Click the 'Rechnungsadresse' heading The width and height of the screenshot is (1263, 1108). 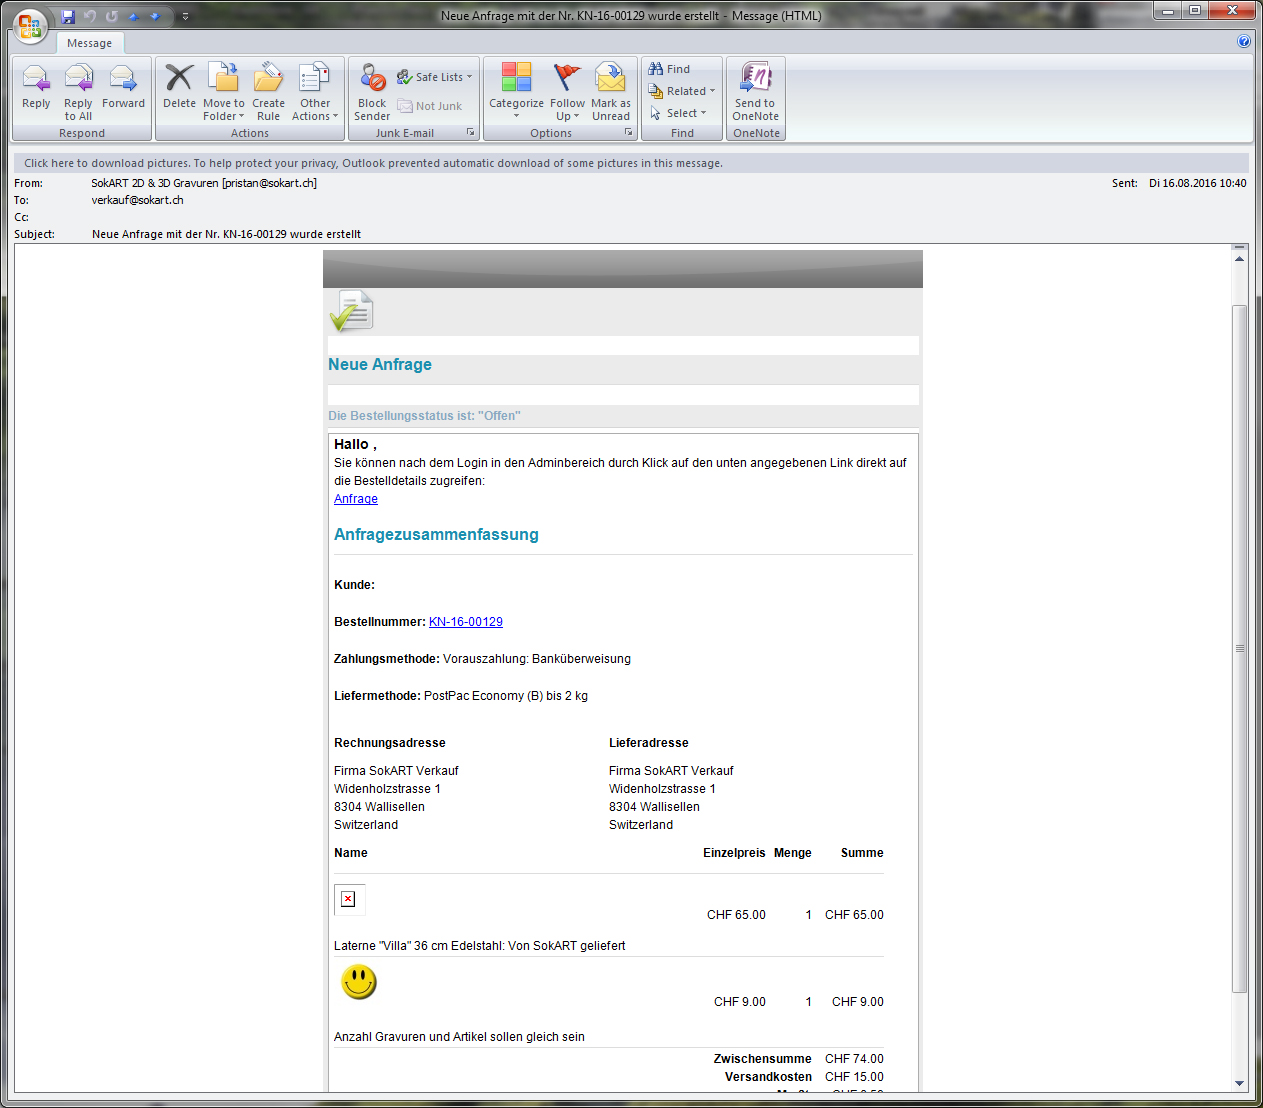click(x=390, y=743)
